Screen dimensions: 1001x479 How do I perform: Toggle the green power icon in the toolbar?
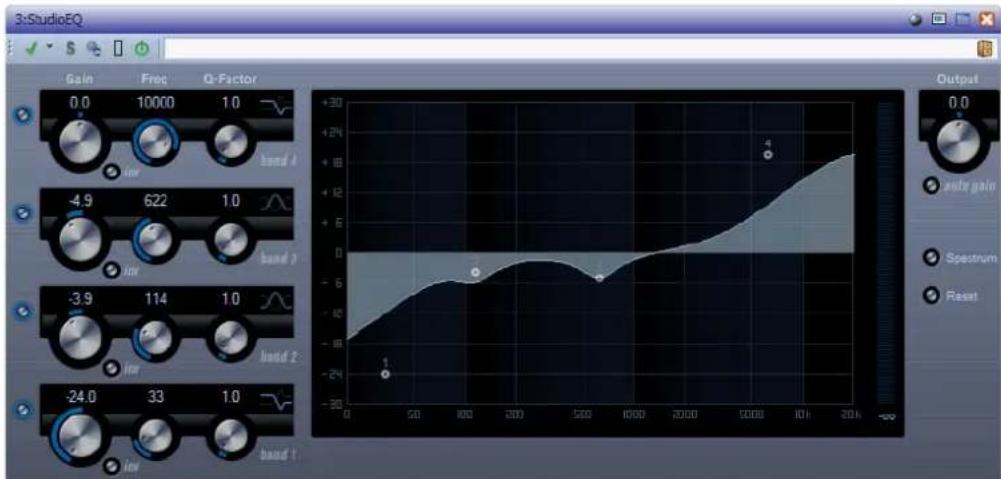pos(142,49)
